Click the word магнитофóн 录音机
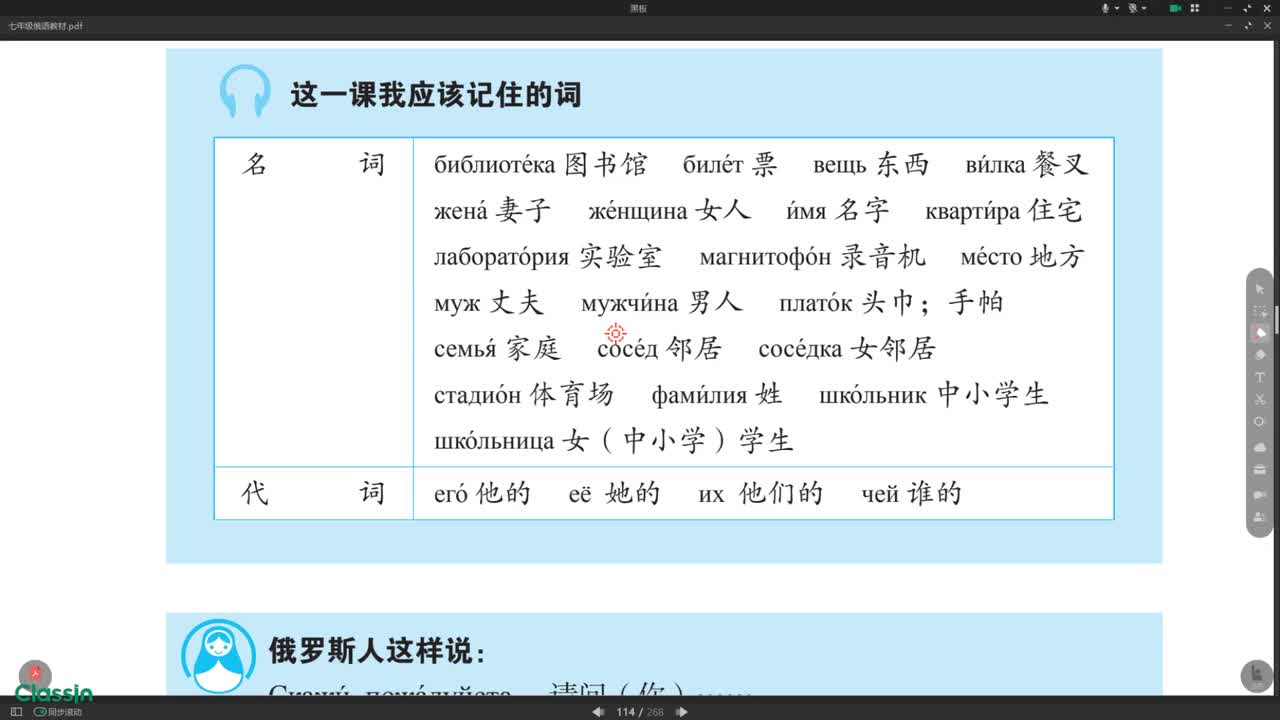This screenshot has width=1280, height=720. 812,257
